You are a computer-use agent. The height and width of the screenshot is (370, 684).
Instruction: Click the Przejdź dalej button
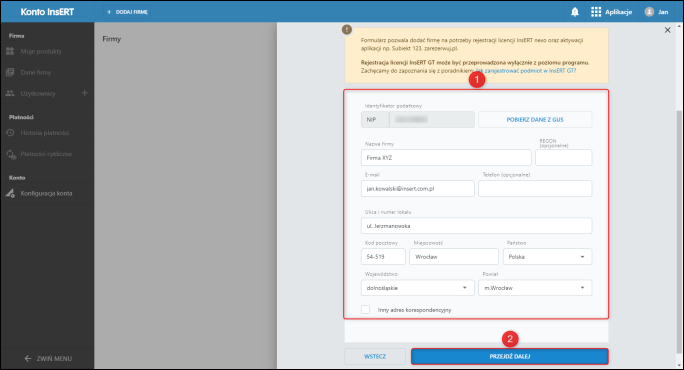510,356
